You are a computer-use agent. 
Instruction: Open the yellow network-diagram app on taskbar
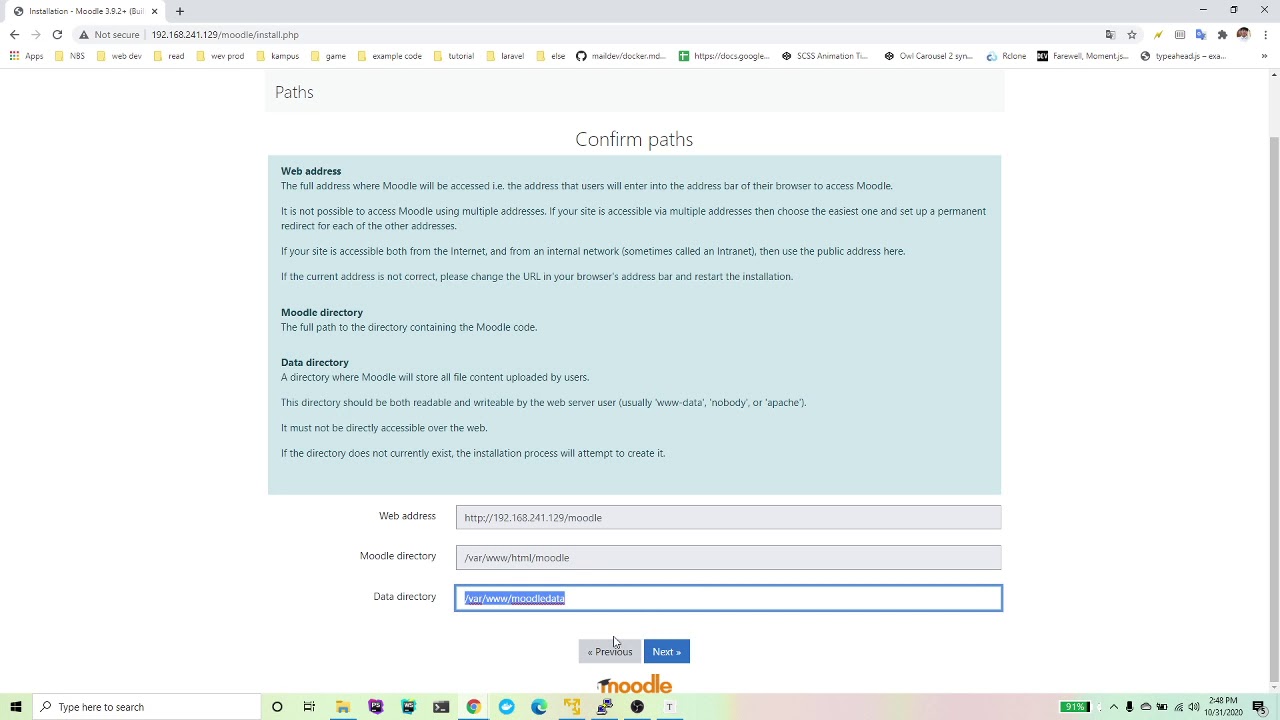(572, 707)
